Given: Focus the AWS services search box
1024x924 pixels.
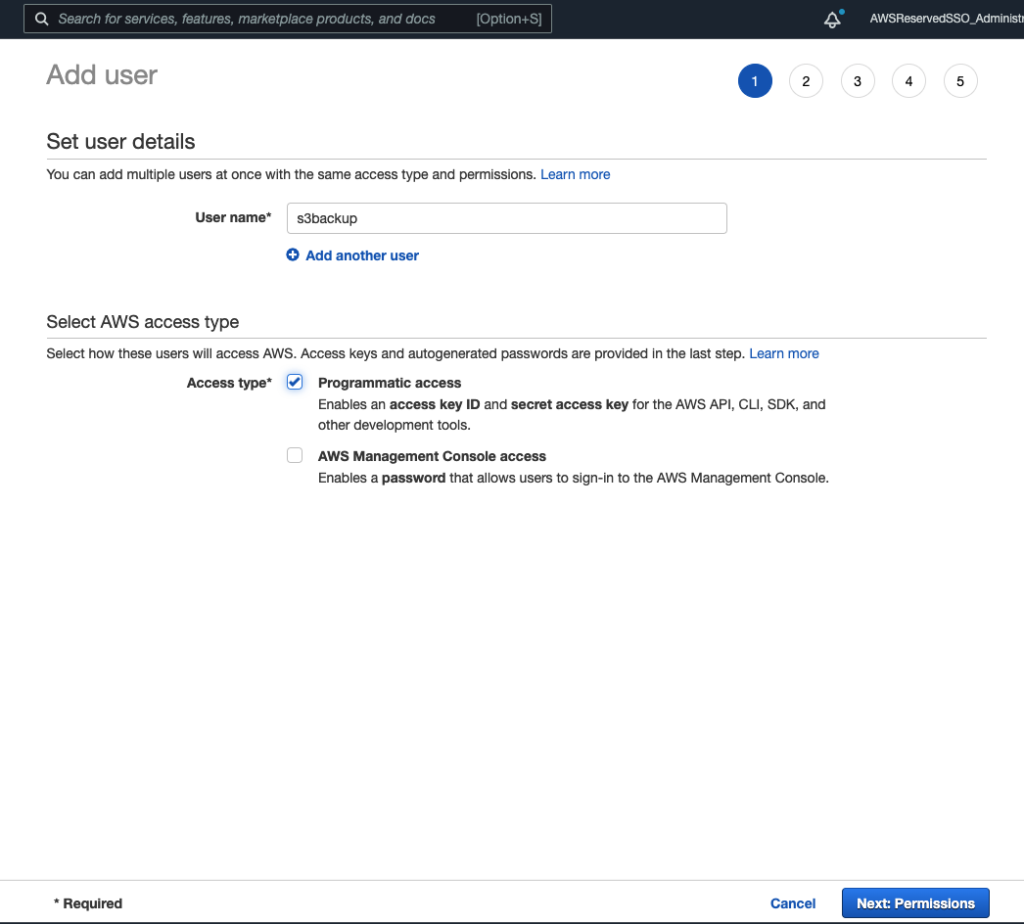Looking at the screenshot, I should [287, 19].
